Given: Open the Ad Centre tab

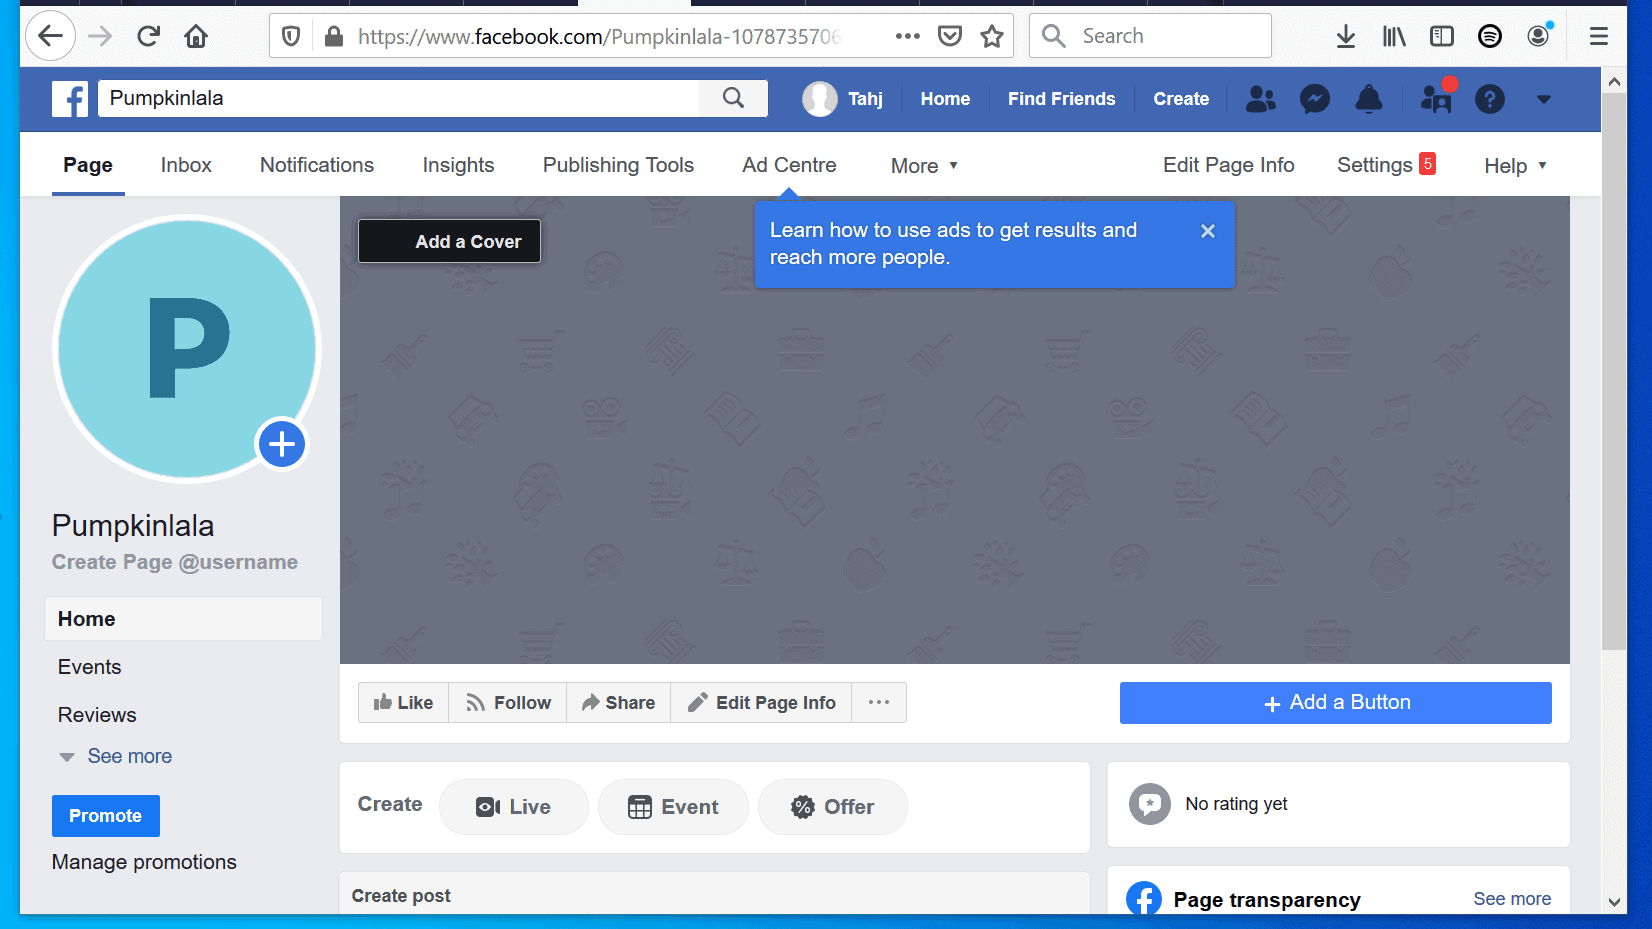Looking at the screenshot, I should tap(789, 165).
